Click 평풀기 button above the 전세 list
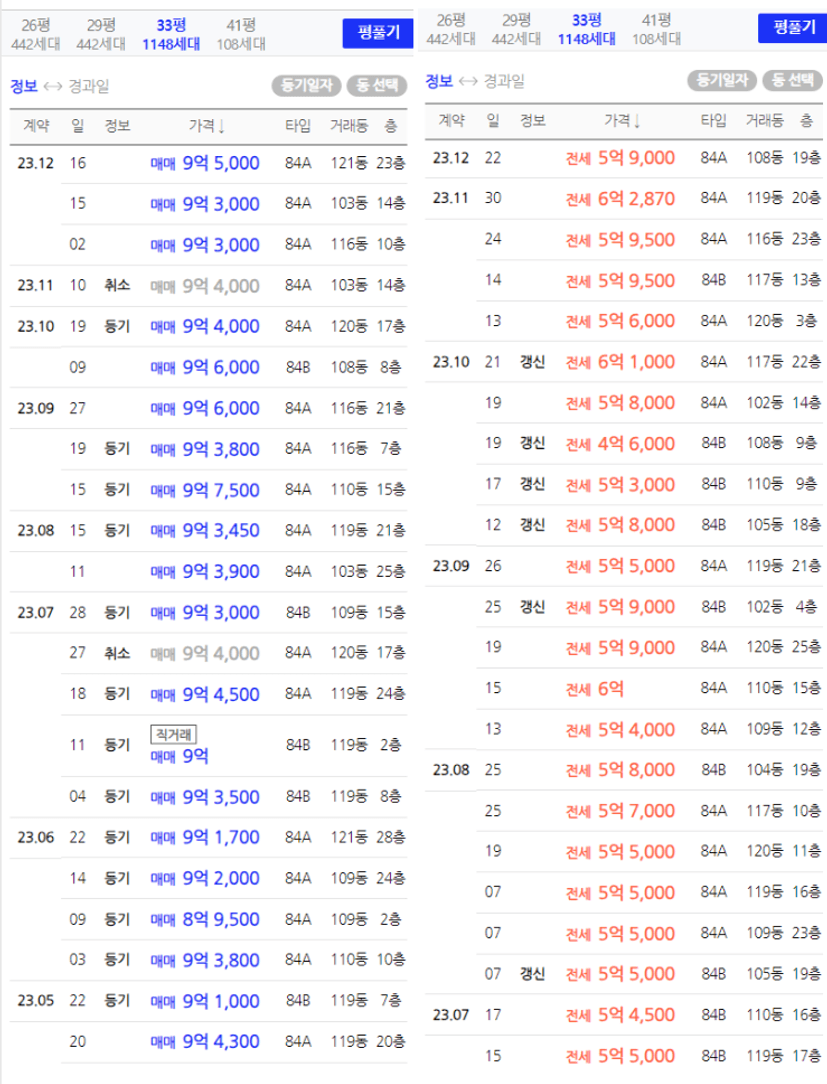This screenshot has height=1084, width=827. (792, 28)
